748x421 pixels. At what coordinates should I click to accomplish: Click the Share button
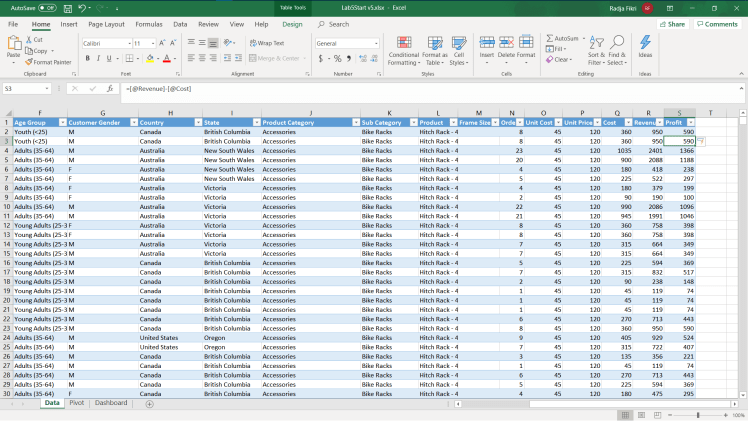[673, 24]
